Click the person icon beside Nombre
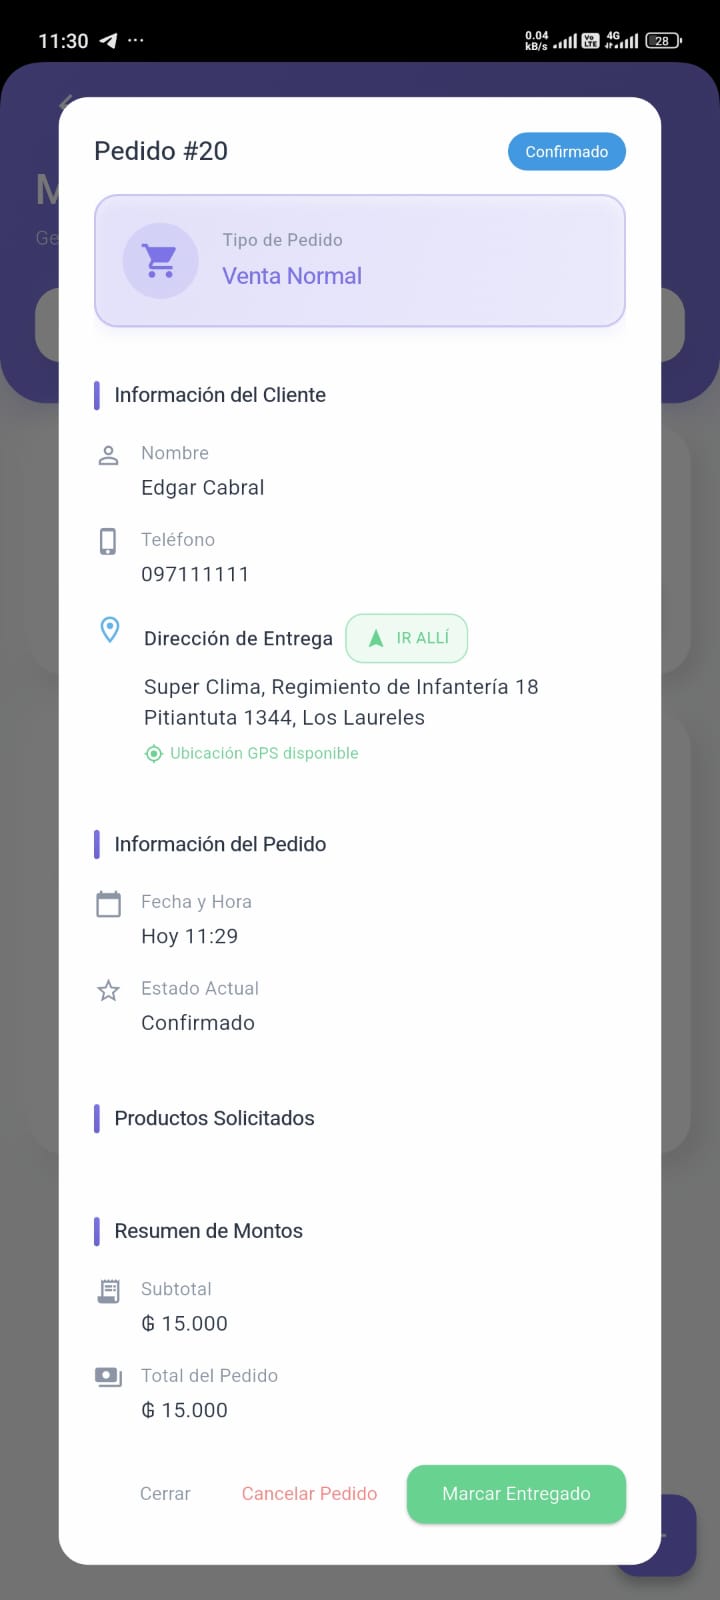This screenshot has width=720, height=1600. click(x=108, y=455)
